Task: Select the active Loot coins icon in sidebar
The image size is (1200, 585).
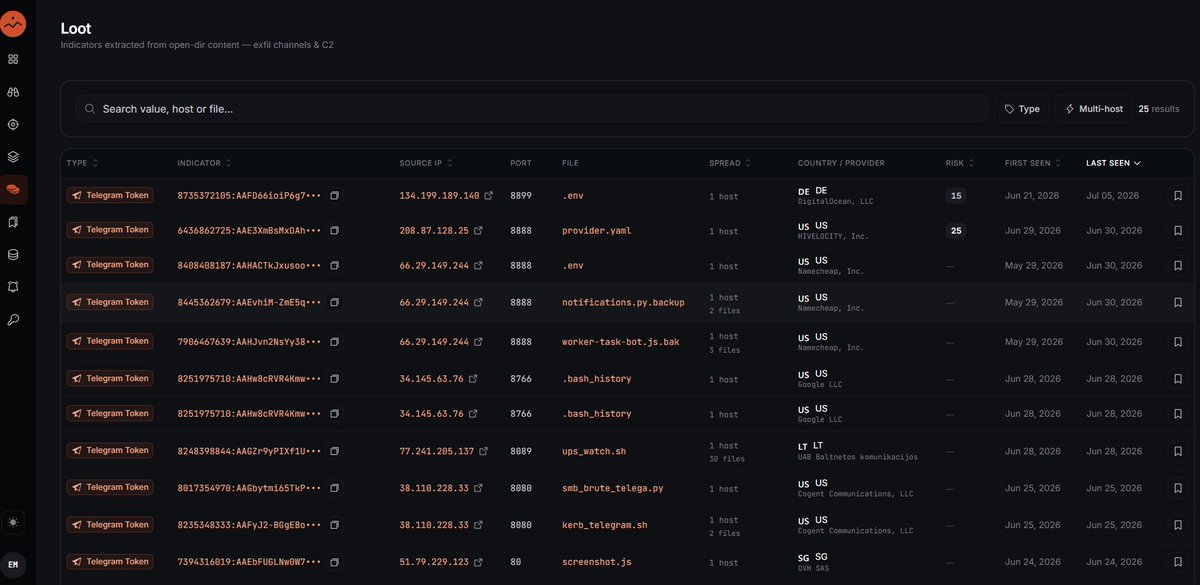Action: coord(13,189)
